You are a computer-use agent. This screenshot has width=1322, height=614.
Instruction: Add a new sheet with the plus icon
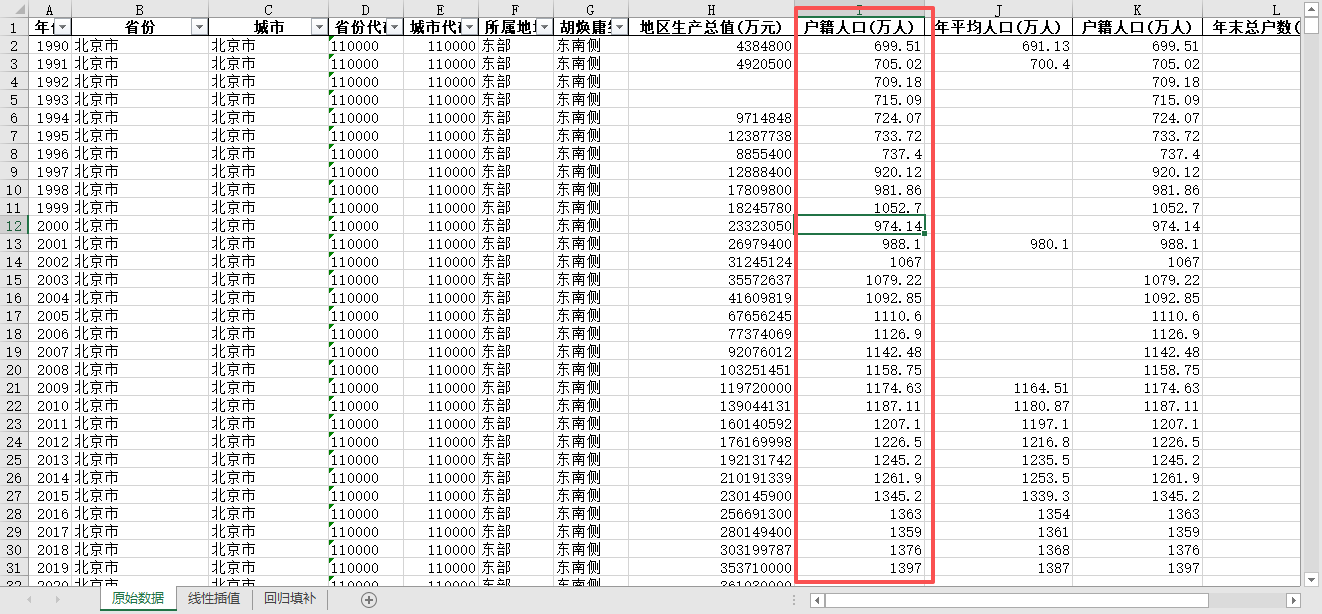[x=369, y=600]
